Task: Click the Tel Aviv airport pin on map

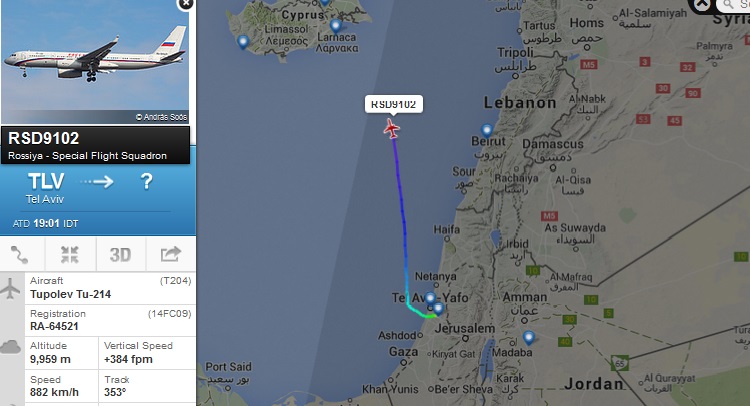Action: (x=438, y=308)
